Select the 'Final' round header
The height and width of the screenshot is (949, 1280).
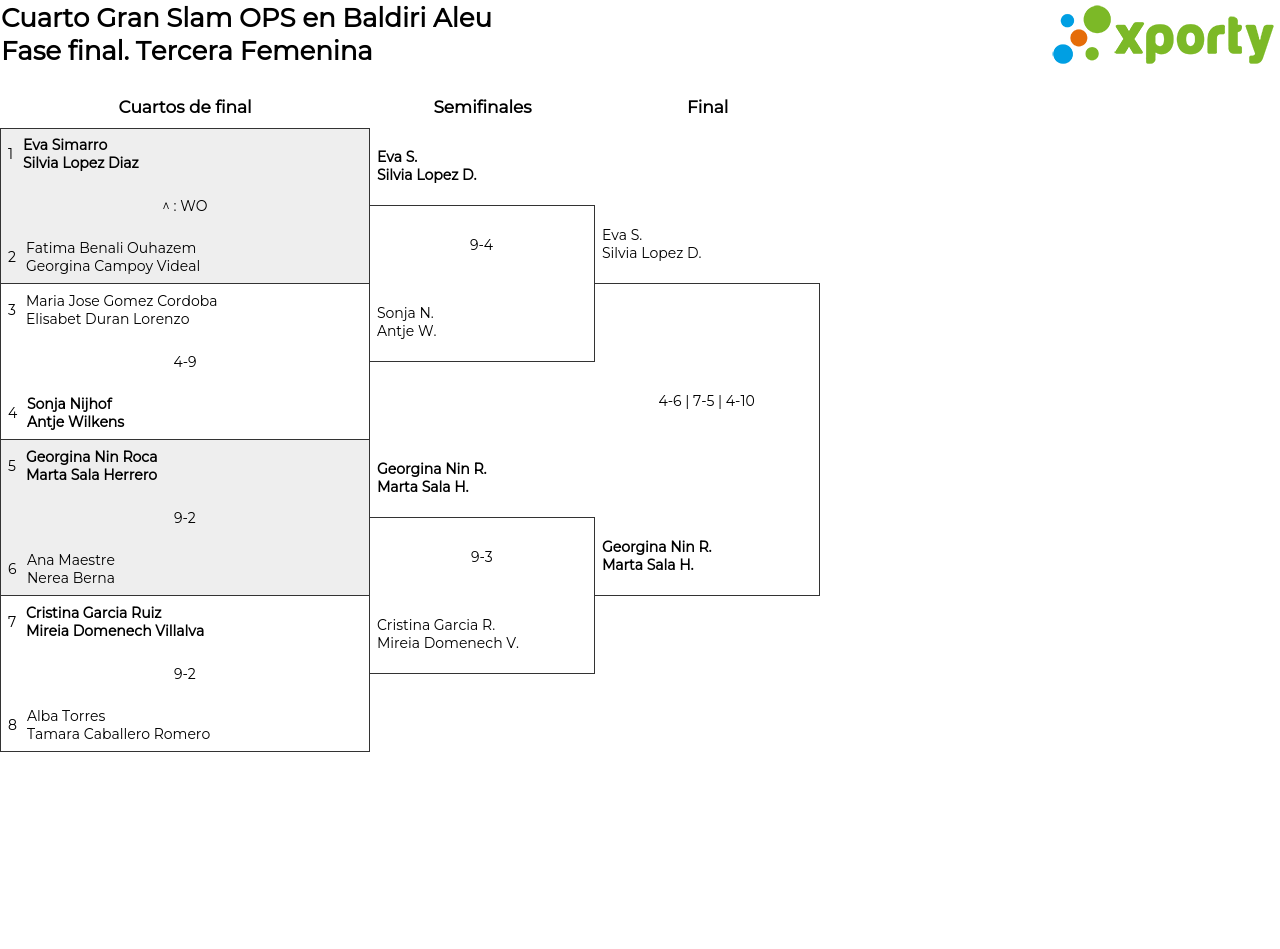[x=707, y=107]
